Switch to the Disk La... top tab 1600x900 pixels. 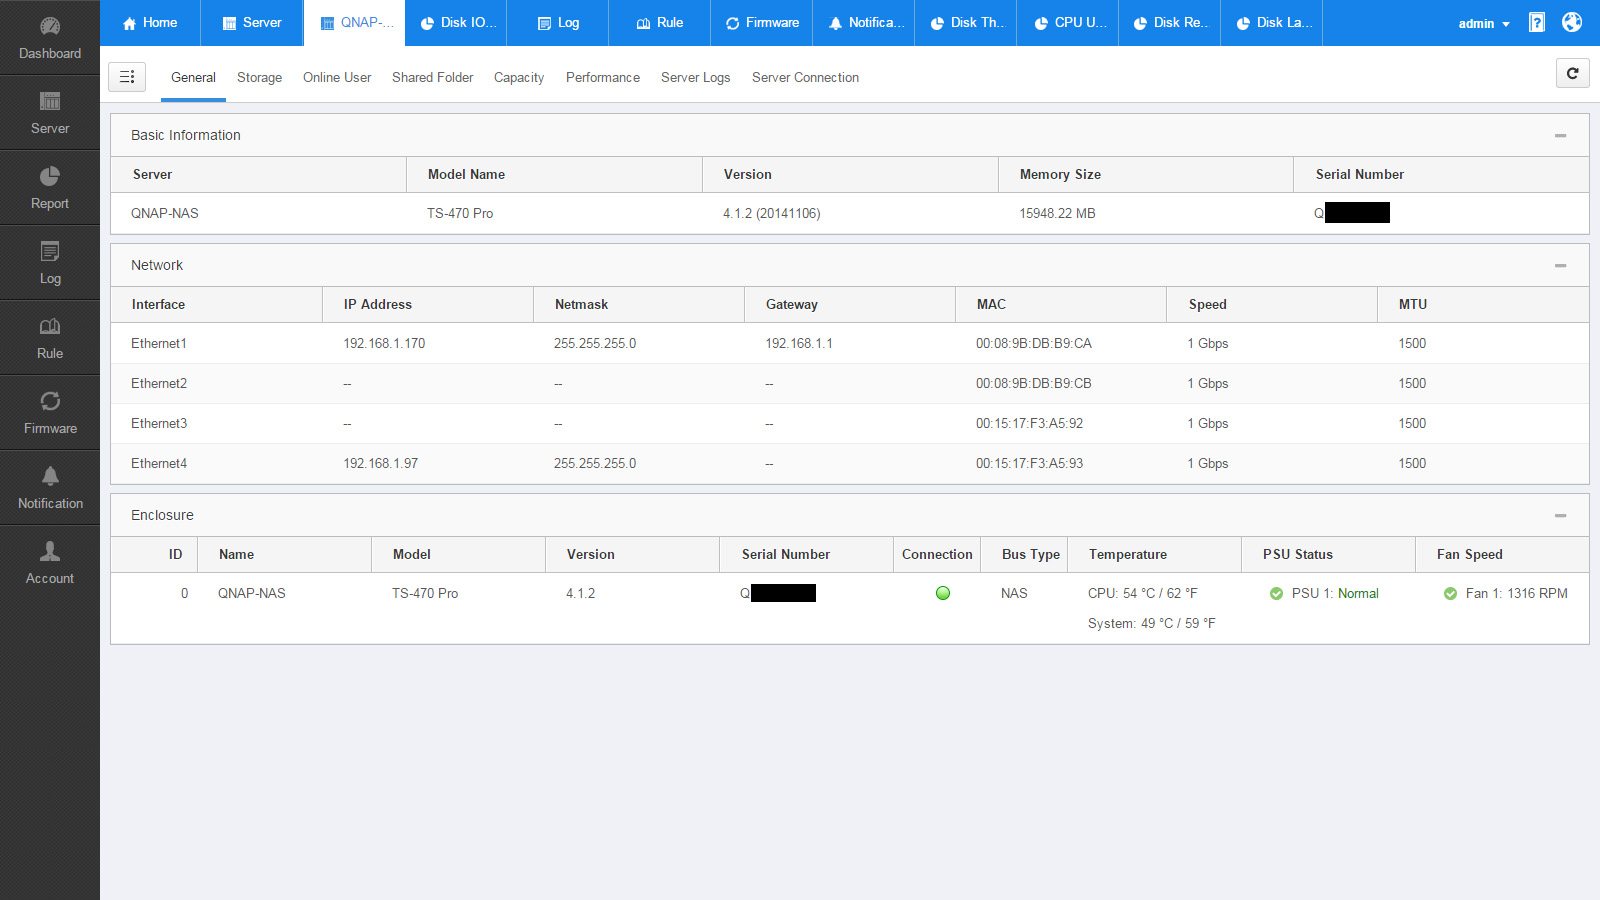pos(1272,23)
